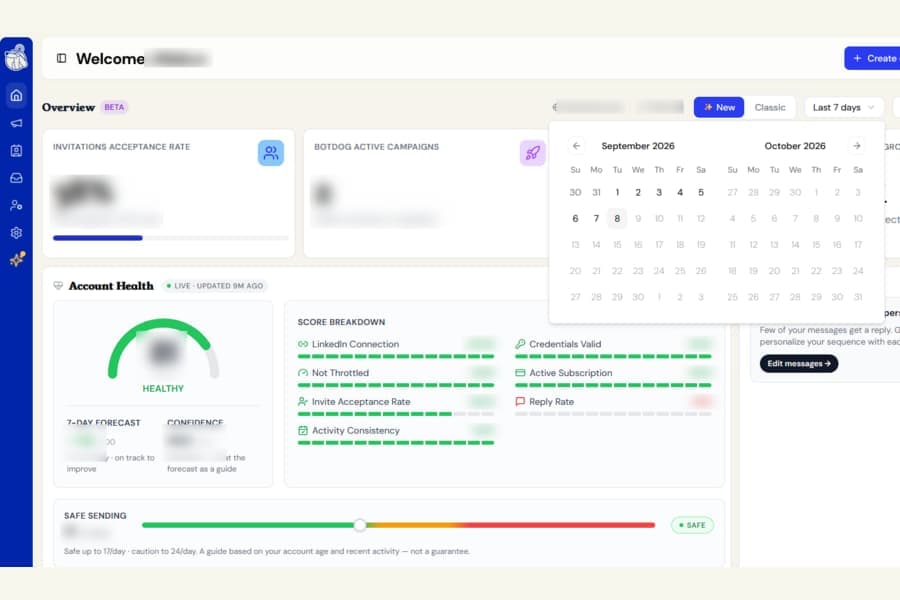Screen dimensions: 900x600
Task: Select September 3 in calendar
Action: click(x=659, y=192)
